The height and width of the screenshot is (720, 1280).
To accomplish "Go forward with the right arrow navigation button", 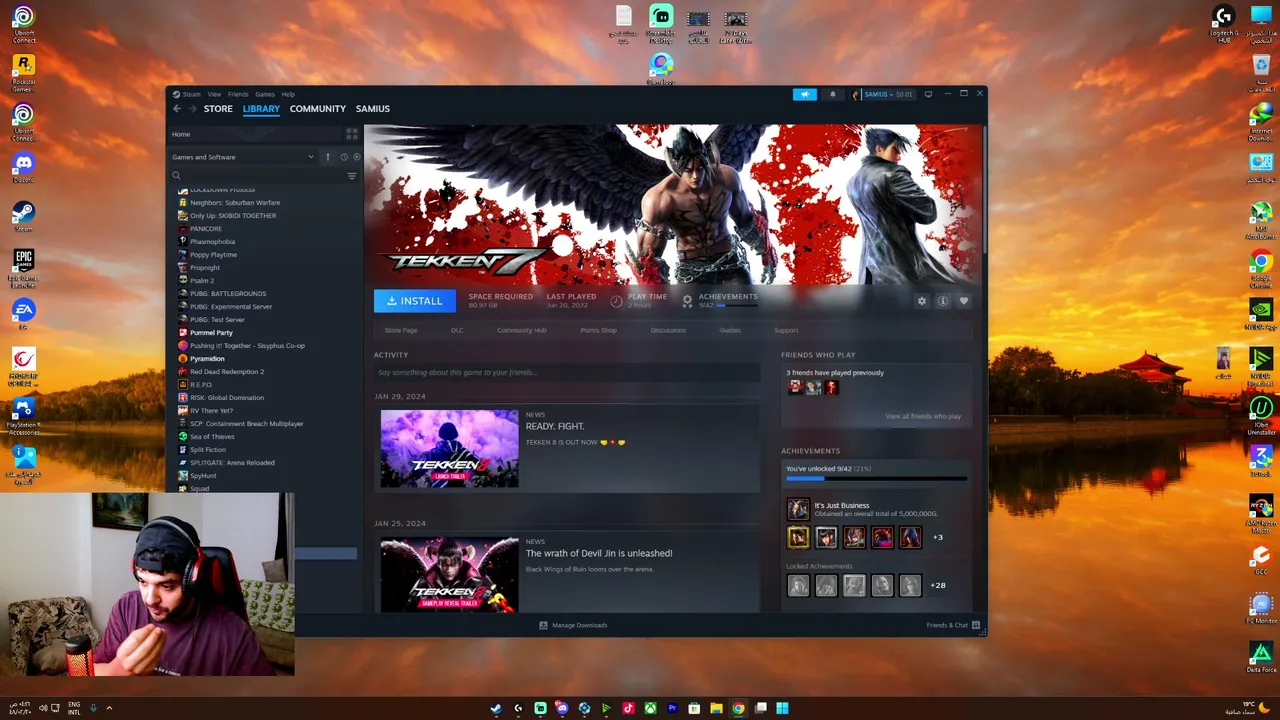I will coord(193,109).
